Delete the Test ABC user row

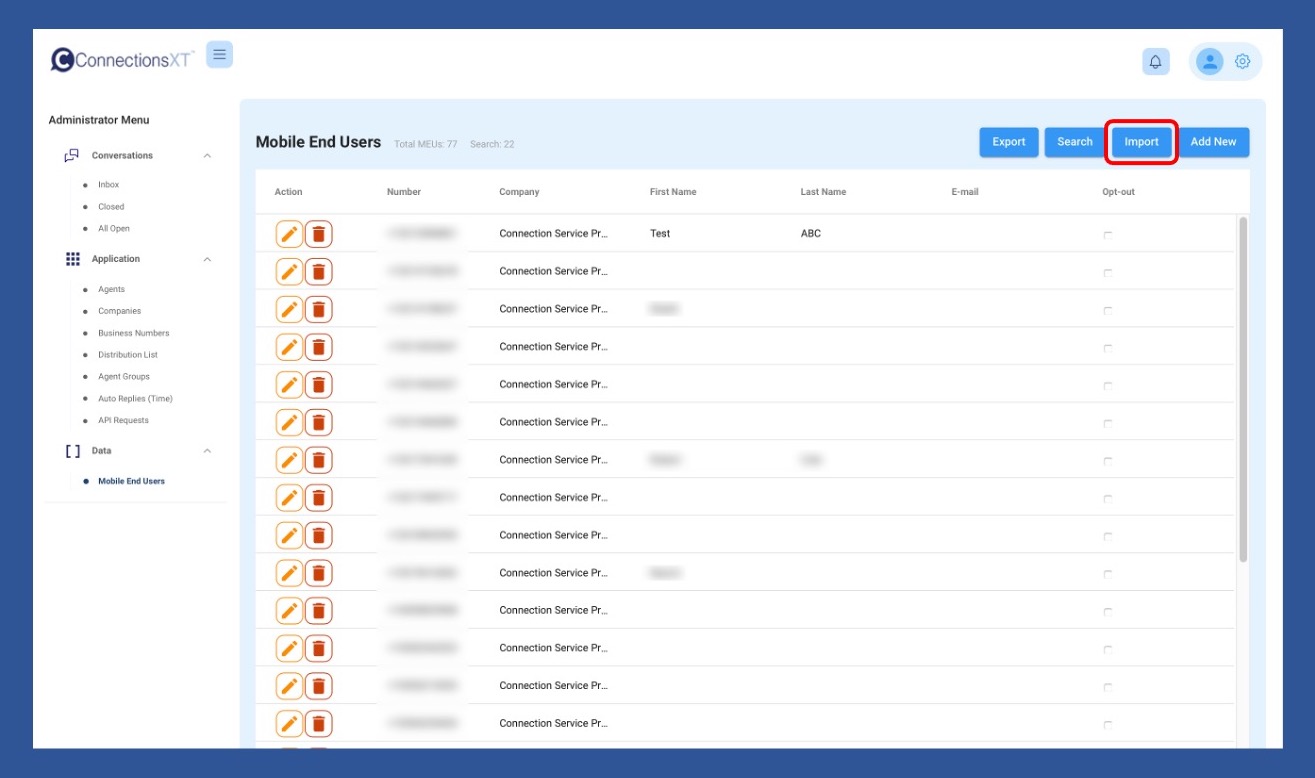[x=318, y=234]
